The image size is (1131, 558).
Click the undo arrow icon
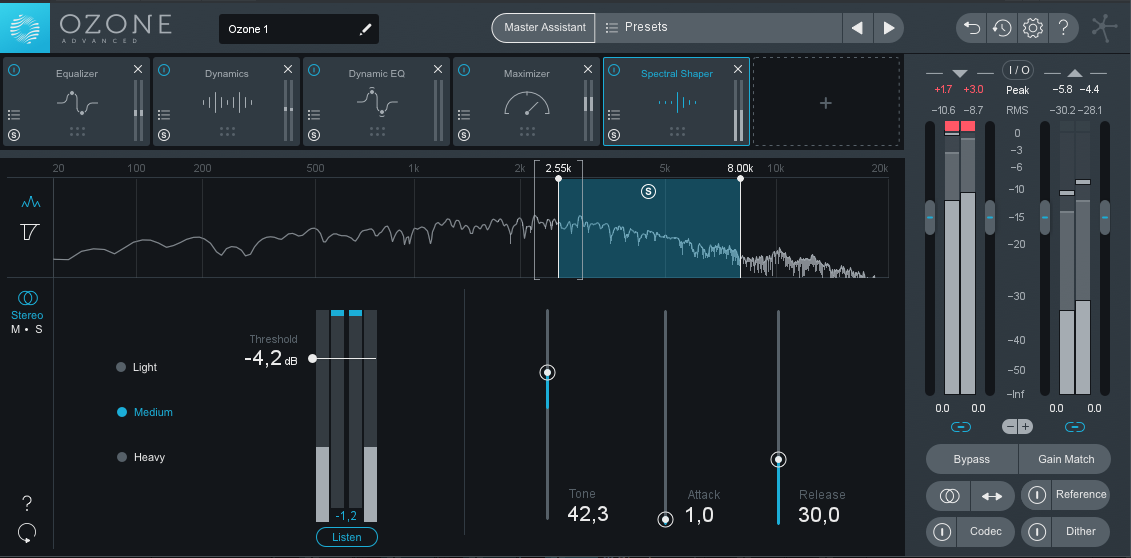coord(971,28)
